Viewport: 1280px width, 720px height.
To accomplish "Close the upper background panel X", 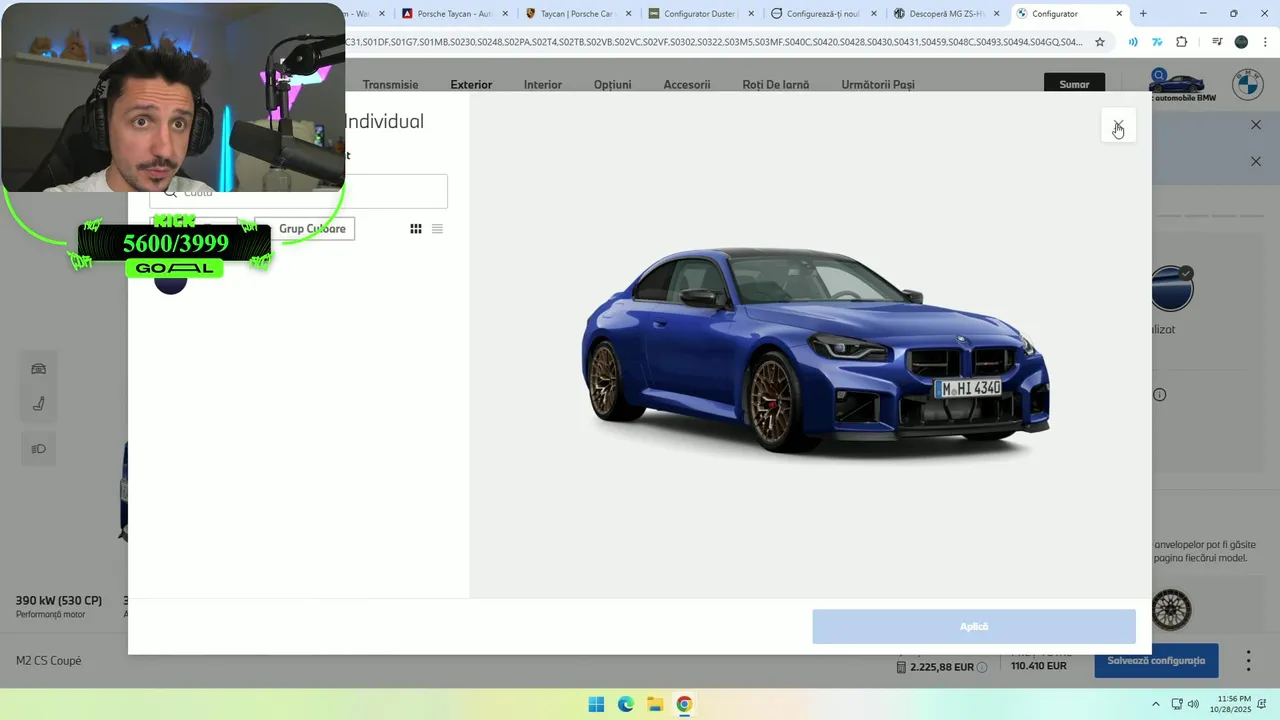I will [1256, 125].
